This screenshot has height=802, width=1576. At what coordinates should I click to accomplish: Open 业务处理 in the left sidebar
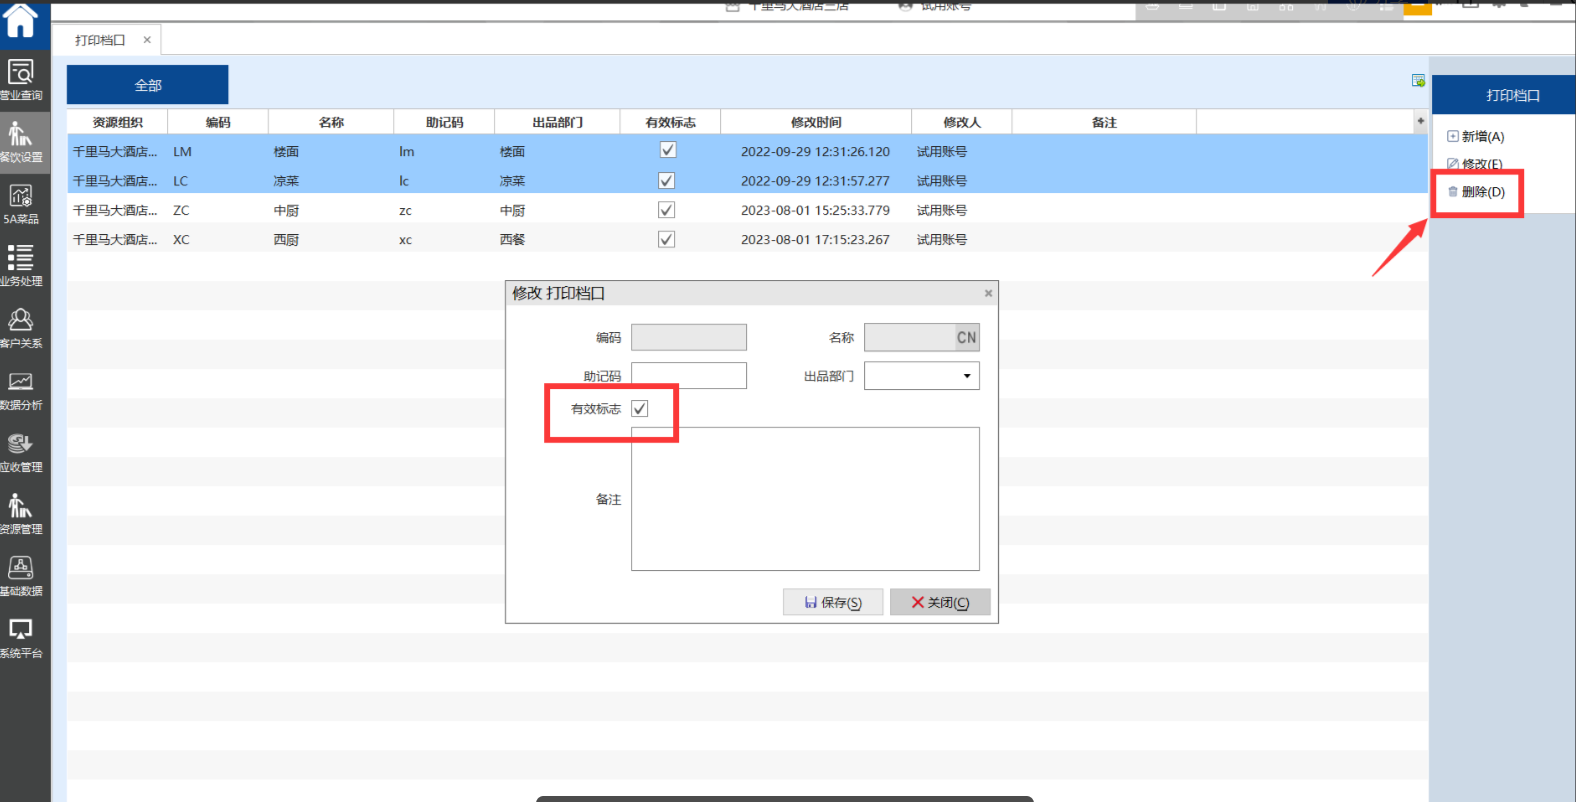[x=21, y=265]
